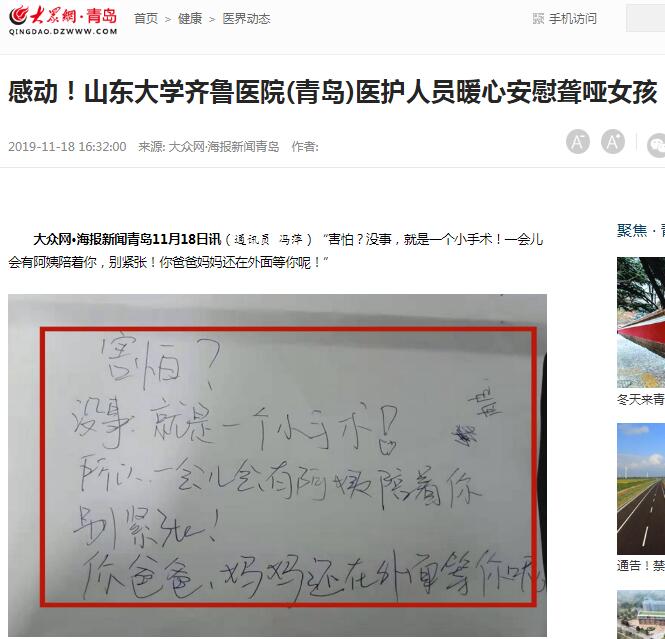Click the article headline text

point(332,92)
